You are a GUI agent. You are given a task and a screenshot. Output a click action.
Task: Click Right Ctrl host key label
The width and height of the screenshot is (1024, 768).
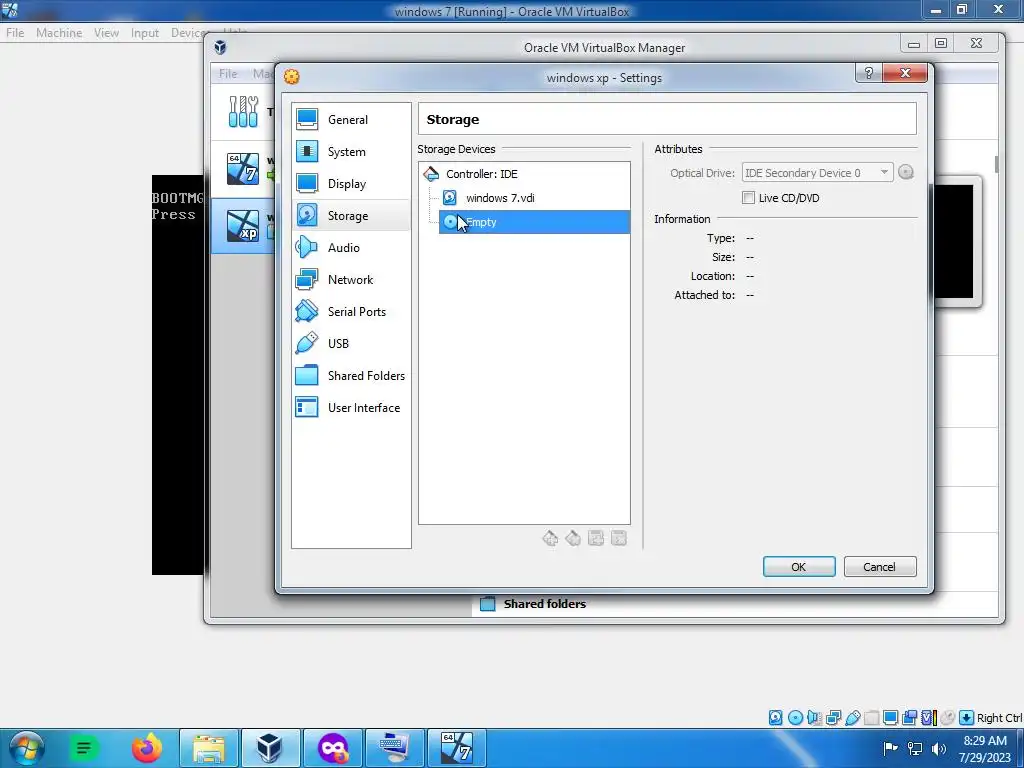(x=999, y=718)
